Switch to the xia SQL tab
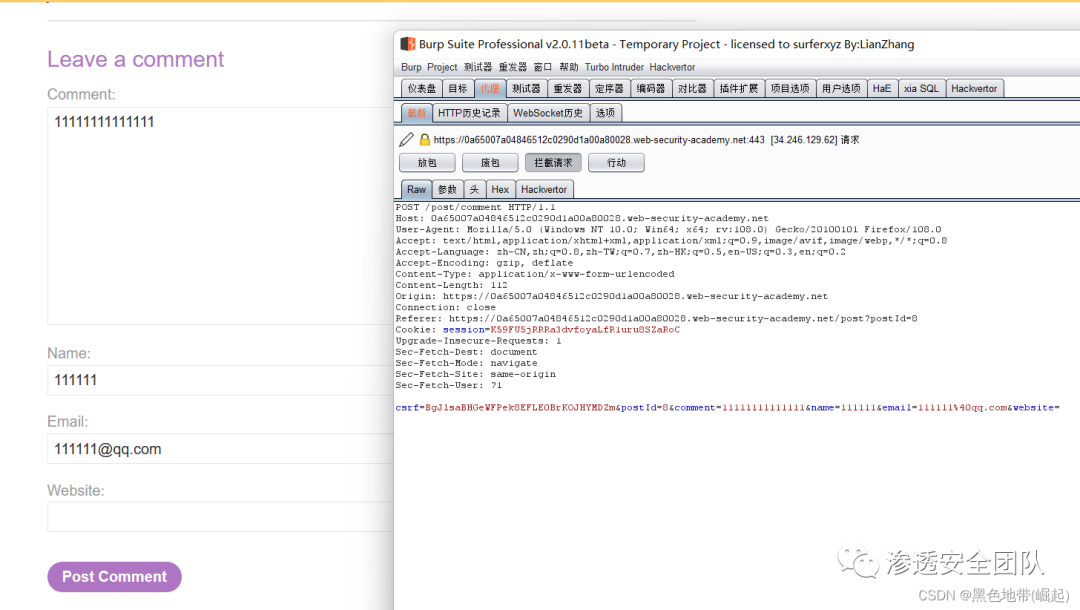Image resolution: width=1080 pixels, height=610 pixels. (921, 88)
